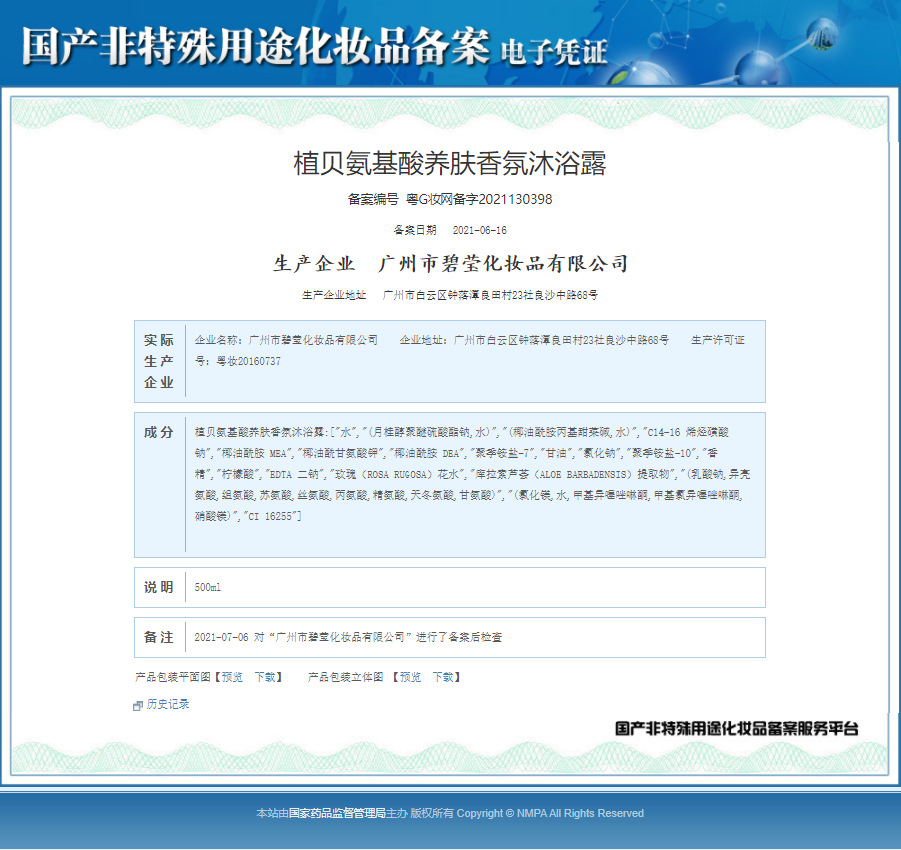This screenshot has height=850, width=901.
Task: Select the product title 植贝氨基酸养肤香氛沐浴露
Action: [450, 163]
